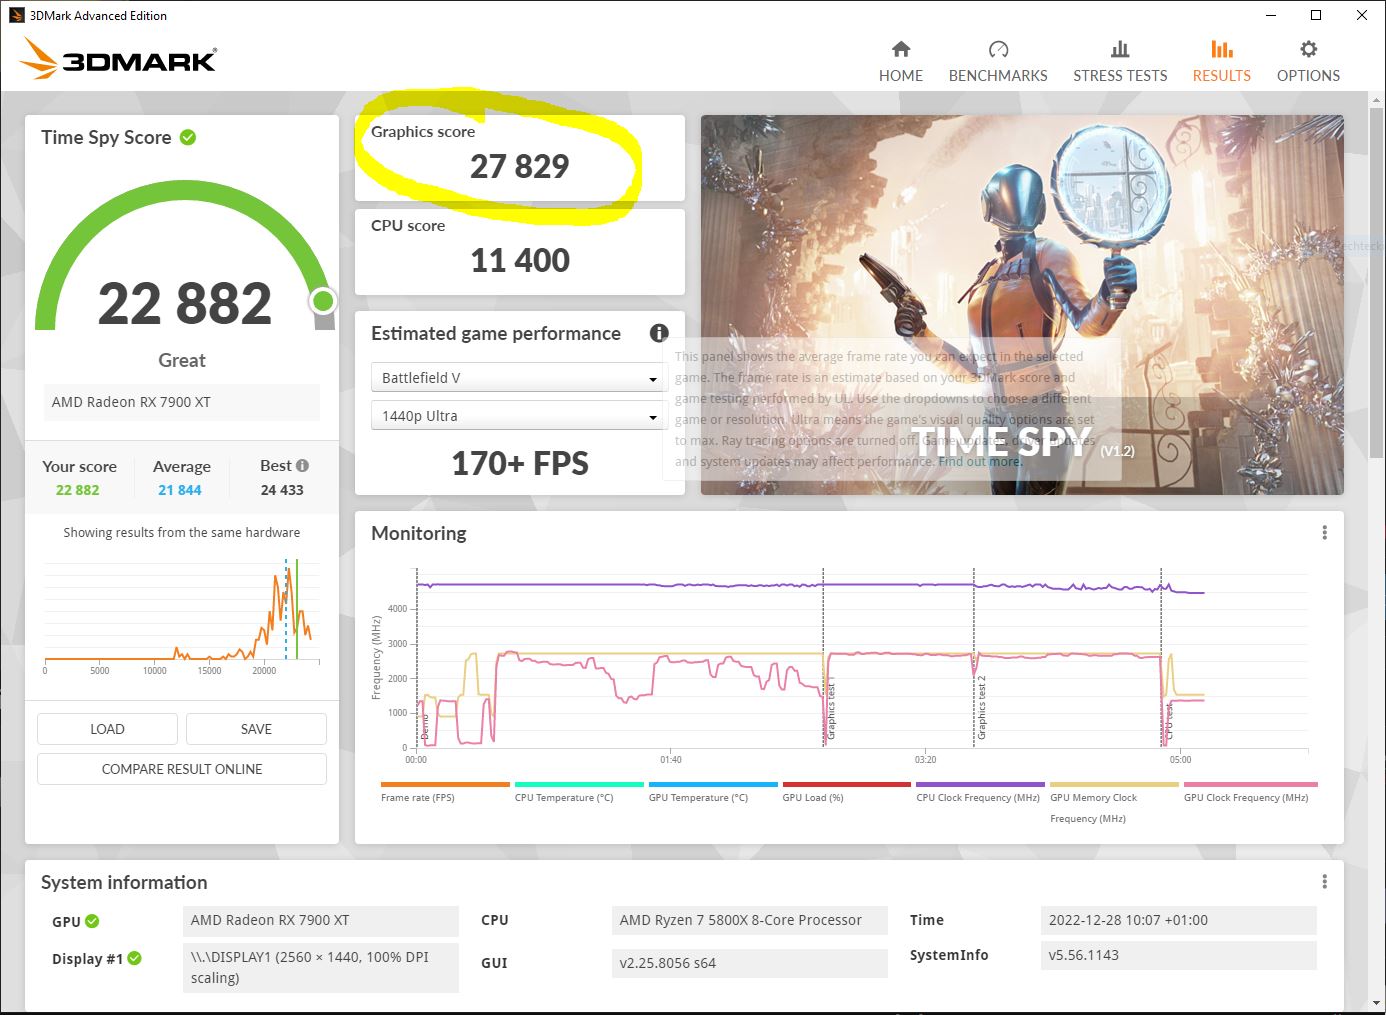Click the Your score value 22 882

click(x=77, y=490)
